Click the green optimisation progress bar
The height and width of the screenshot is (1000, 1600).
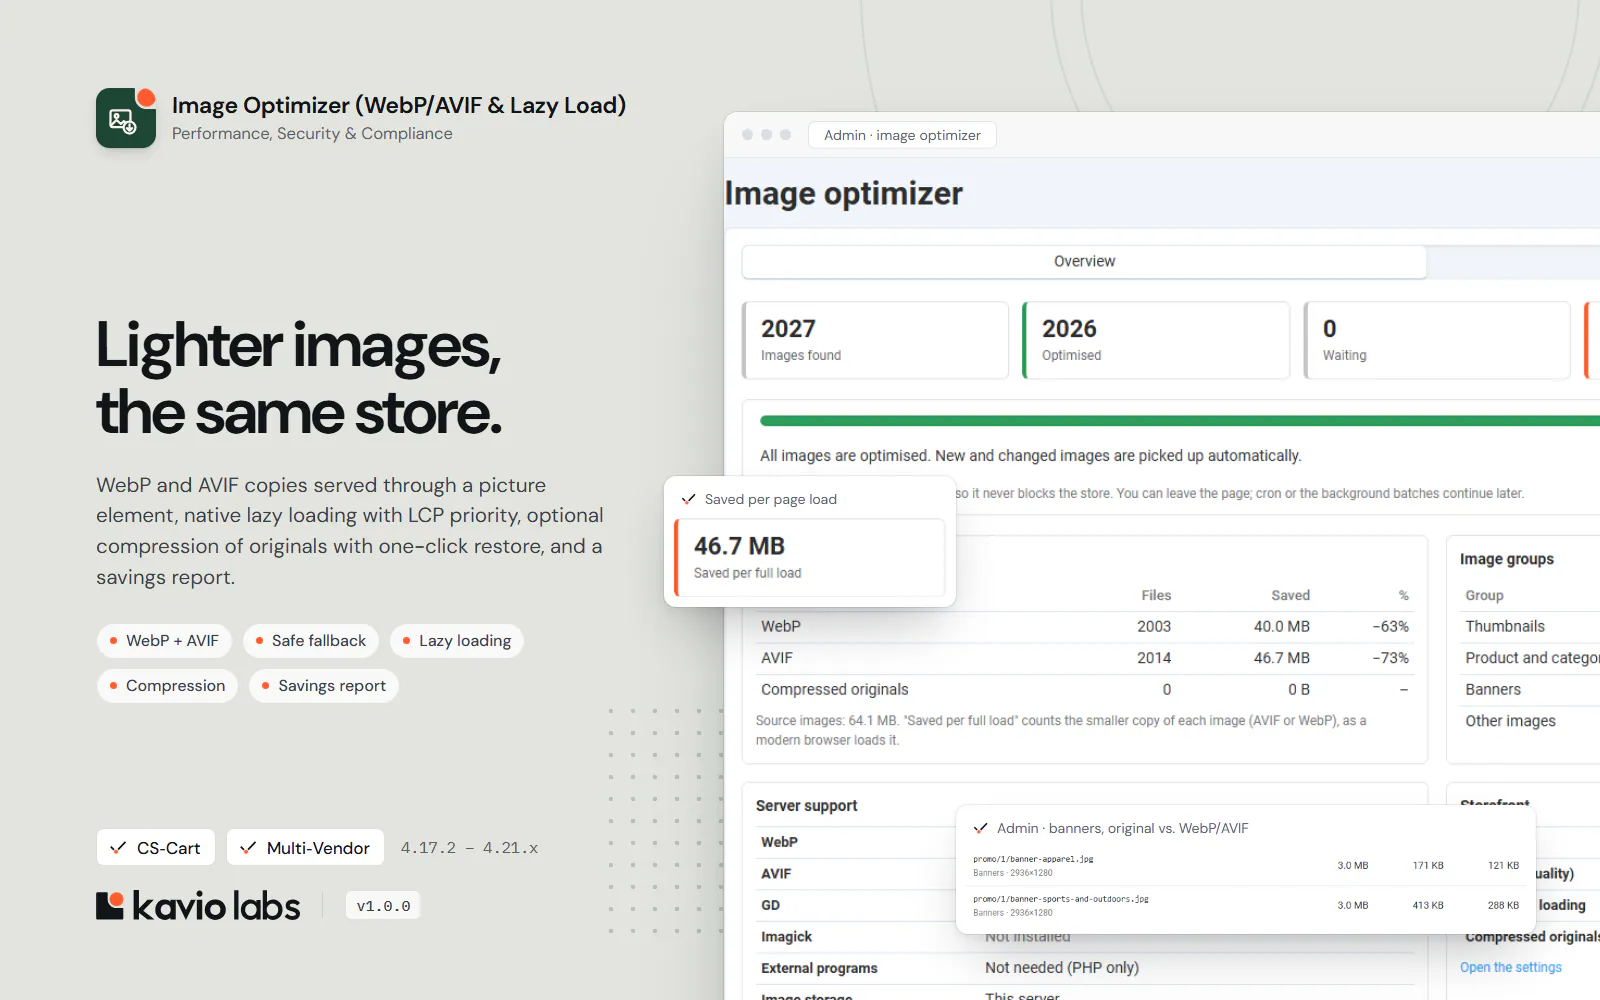(1180, 421)
